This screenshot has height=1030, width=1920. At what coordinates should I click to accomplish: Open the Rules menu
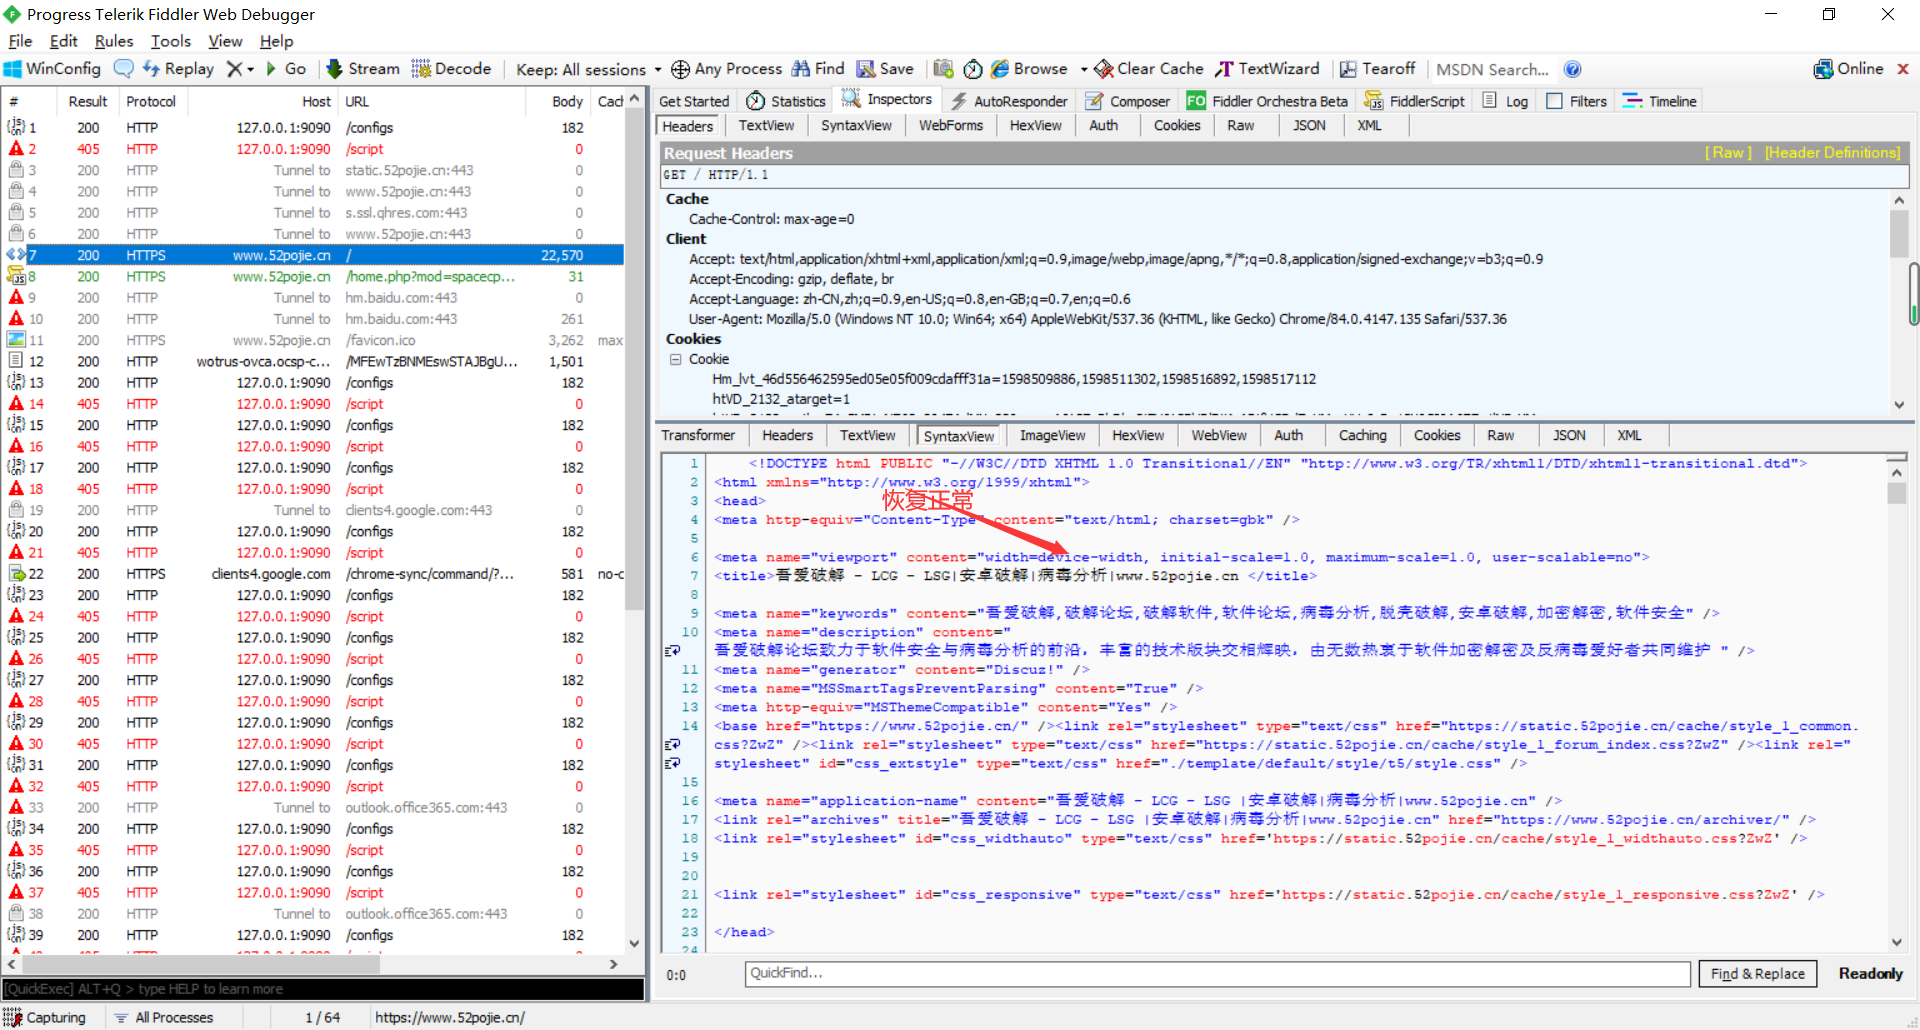click(114, 41)
